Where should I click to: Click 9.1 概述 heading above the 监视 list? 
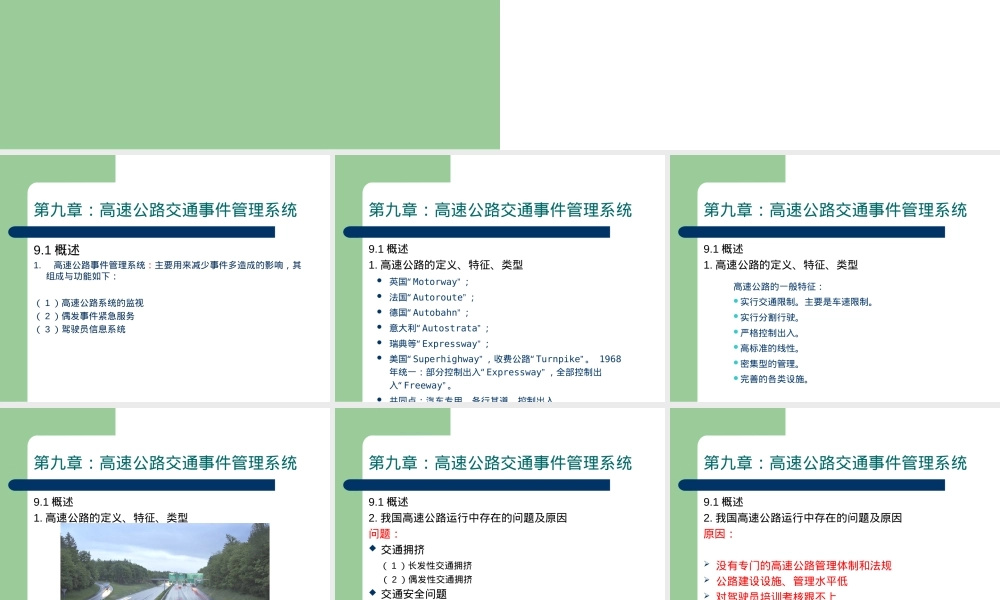pos(57,250)
